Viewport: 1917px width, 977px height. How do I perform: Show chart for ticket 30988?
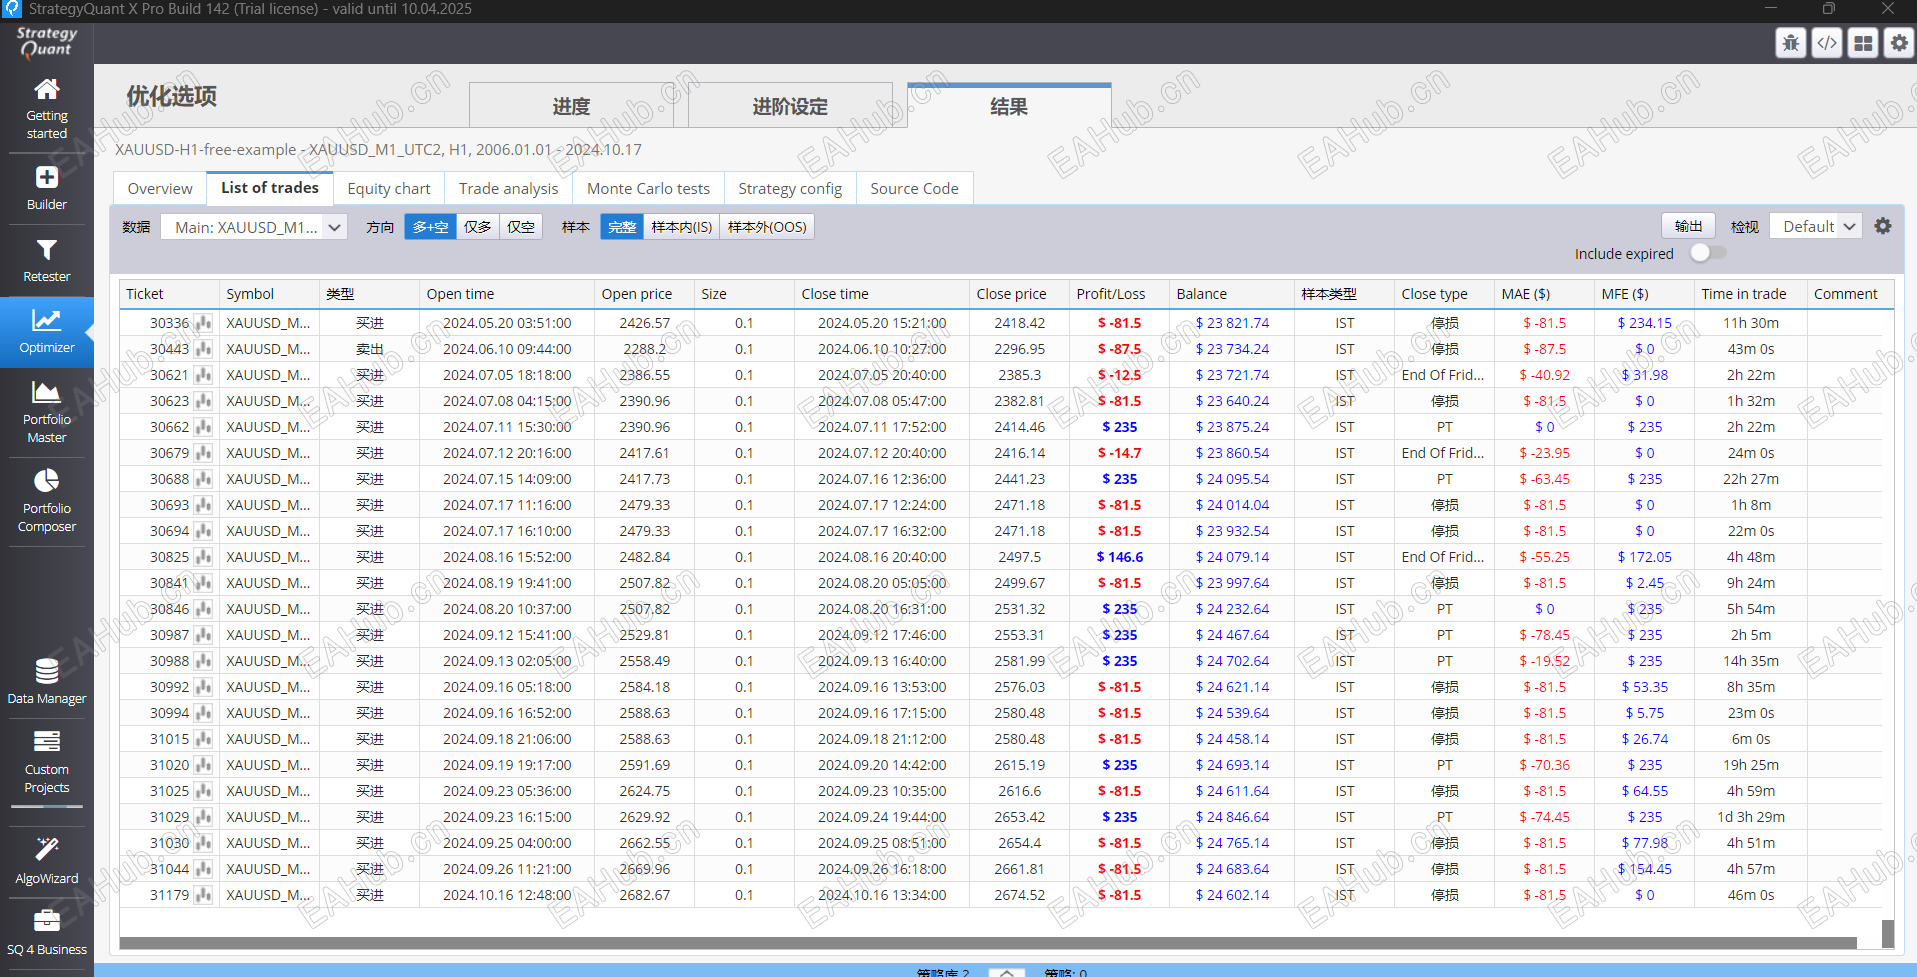point(204,661)
